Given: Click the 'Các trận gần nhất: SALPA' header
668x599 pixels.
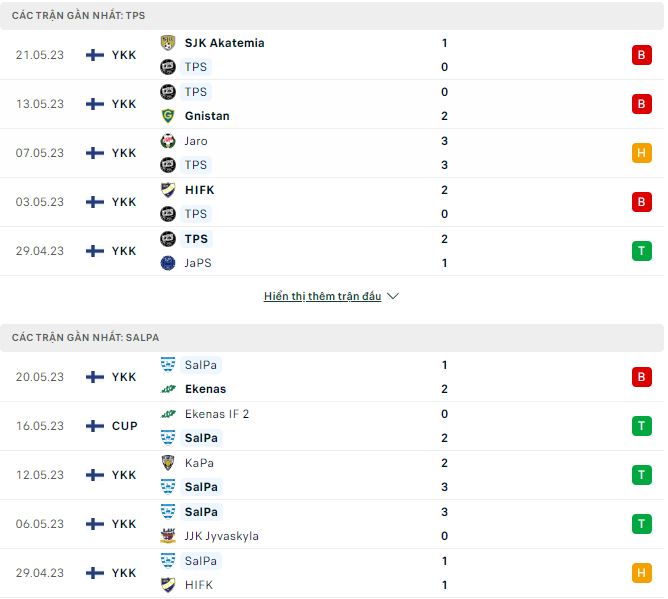Looking at the screenshot, I should (x=86, y=338).
